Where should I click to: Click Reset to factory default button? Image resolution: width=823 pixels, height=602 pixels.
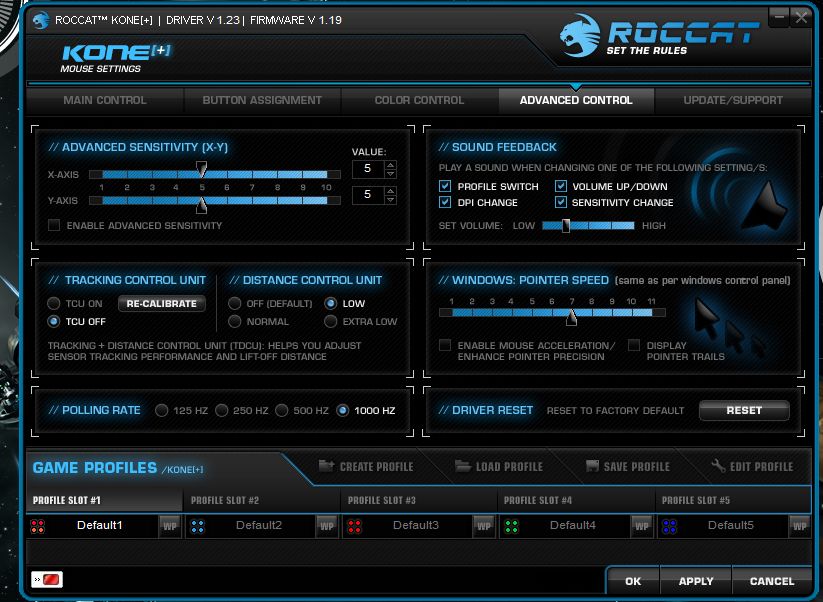(x=744, y=410)
